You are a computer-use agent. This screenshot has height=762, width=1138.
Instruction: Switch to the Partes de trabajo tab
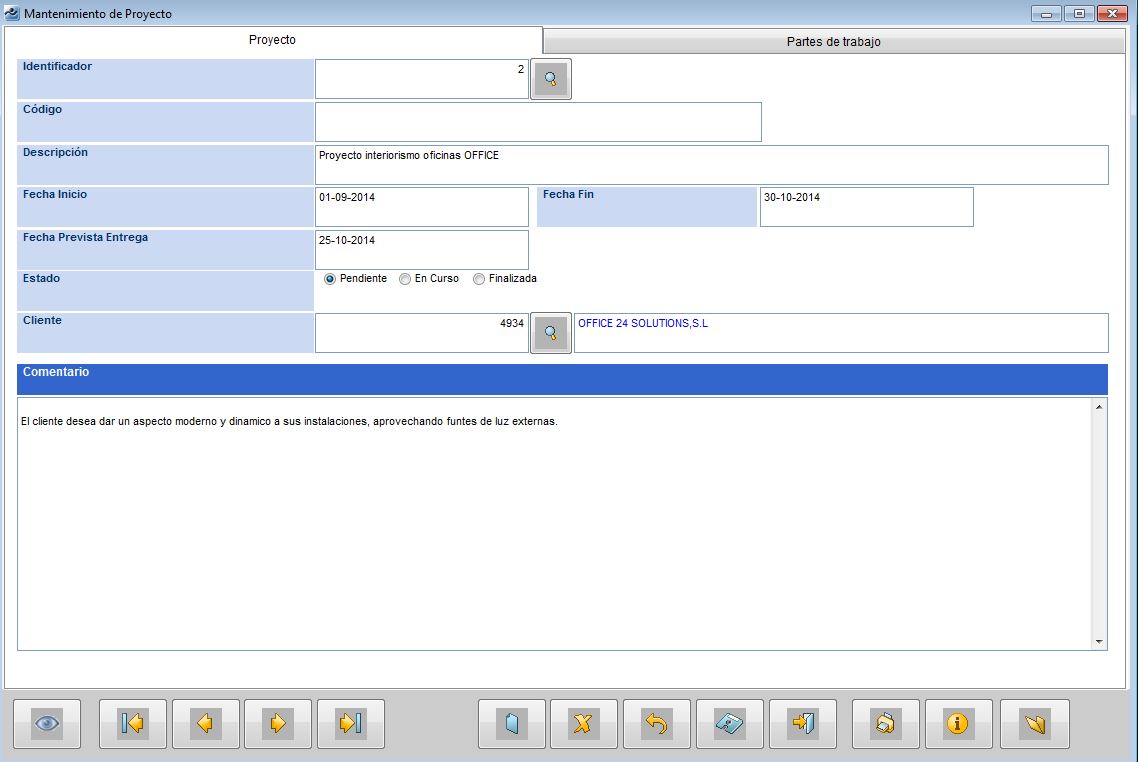coord(833,42)
